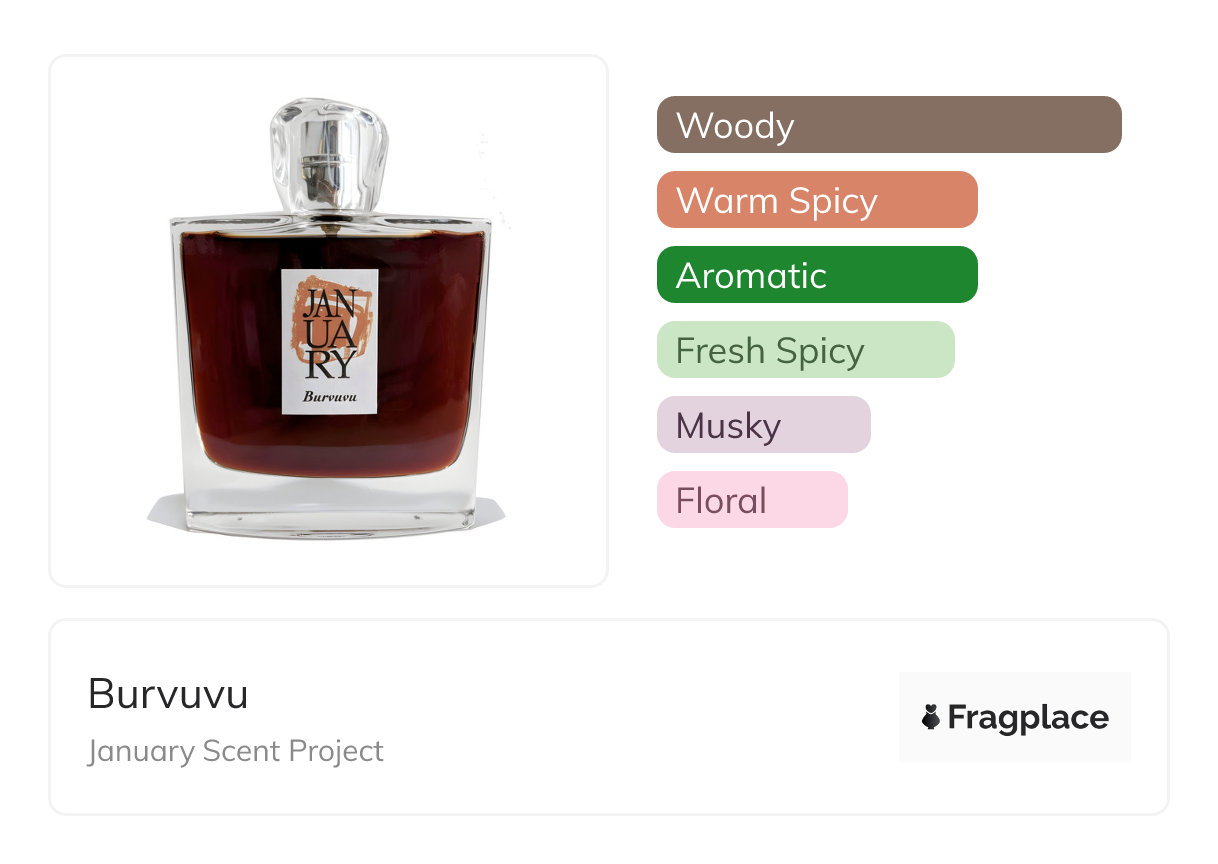The image size is (1218, 864).
Task: Click the Musky label text
Action: point(728,426)
